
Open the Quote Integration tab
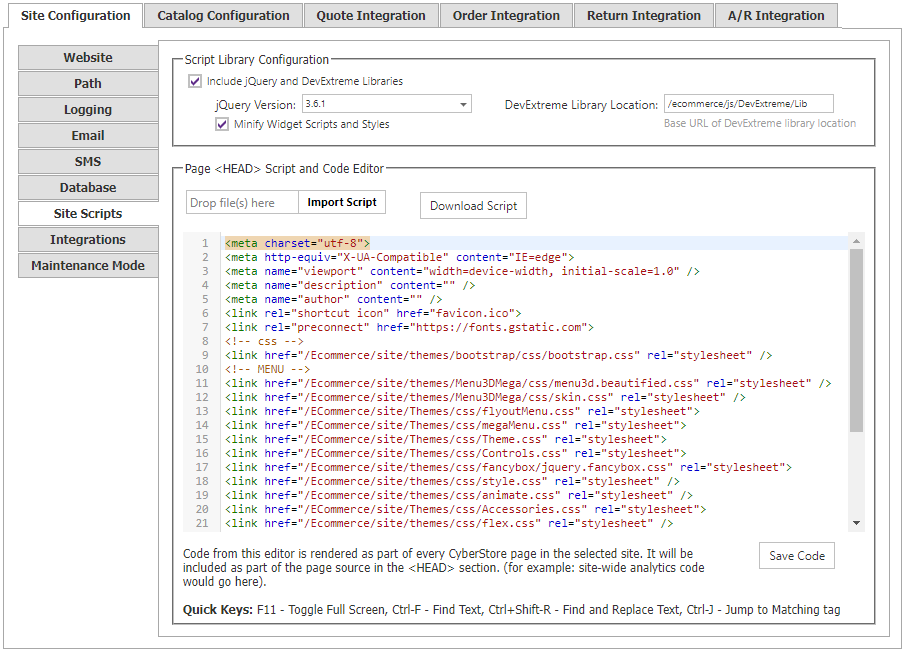coord(371,16)
